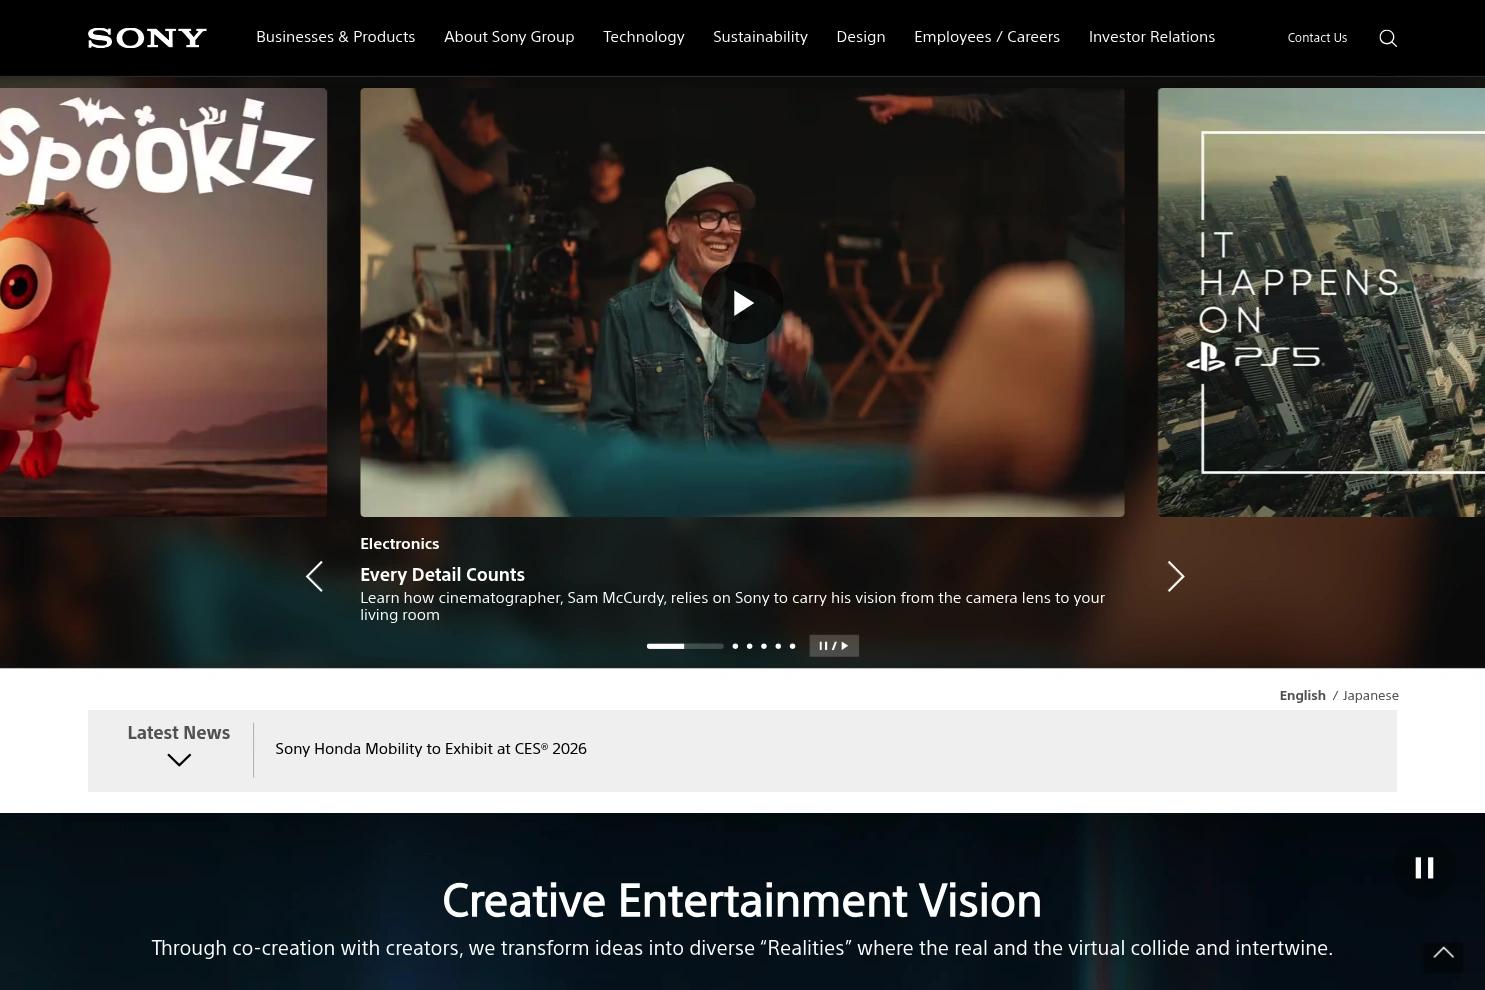Open Businesses & Products menu
The height and width of the screenshot is (990, 1485).
coord(335,37)
